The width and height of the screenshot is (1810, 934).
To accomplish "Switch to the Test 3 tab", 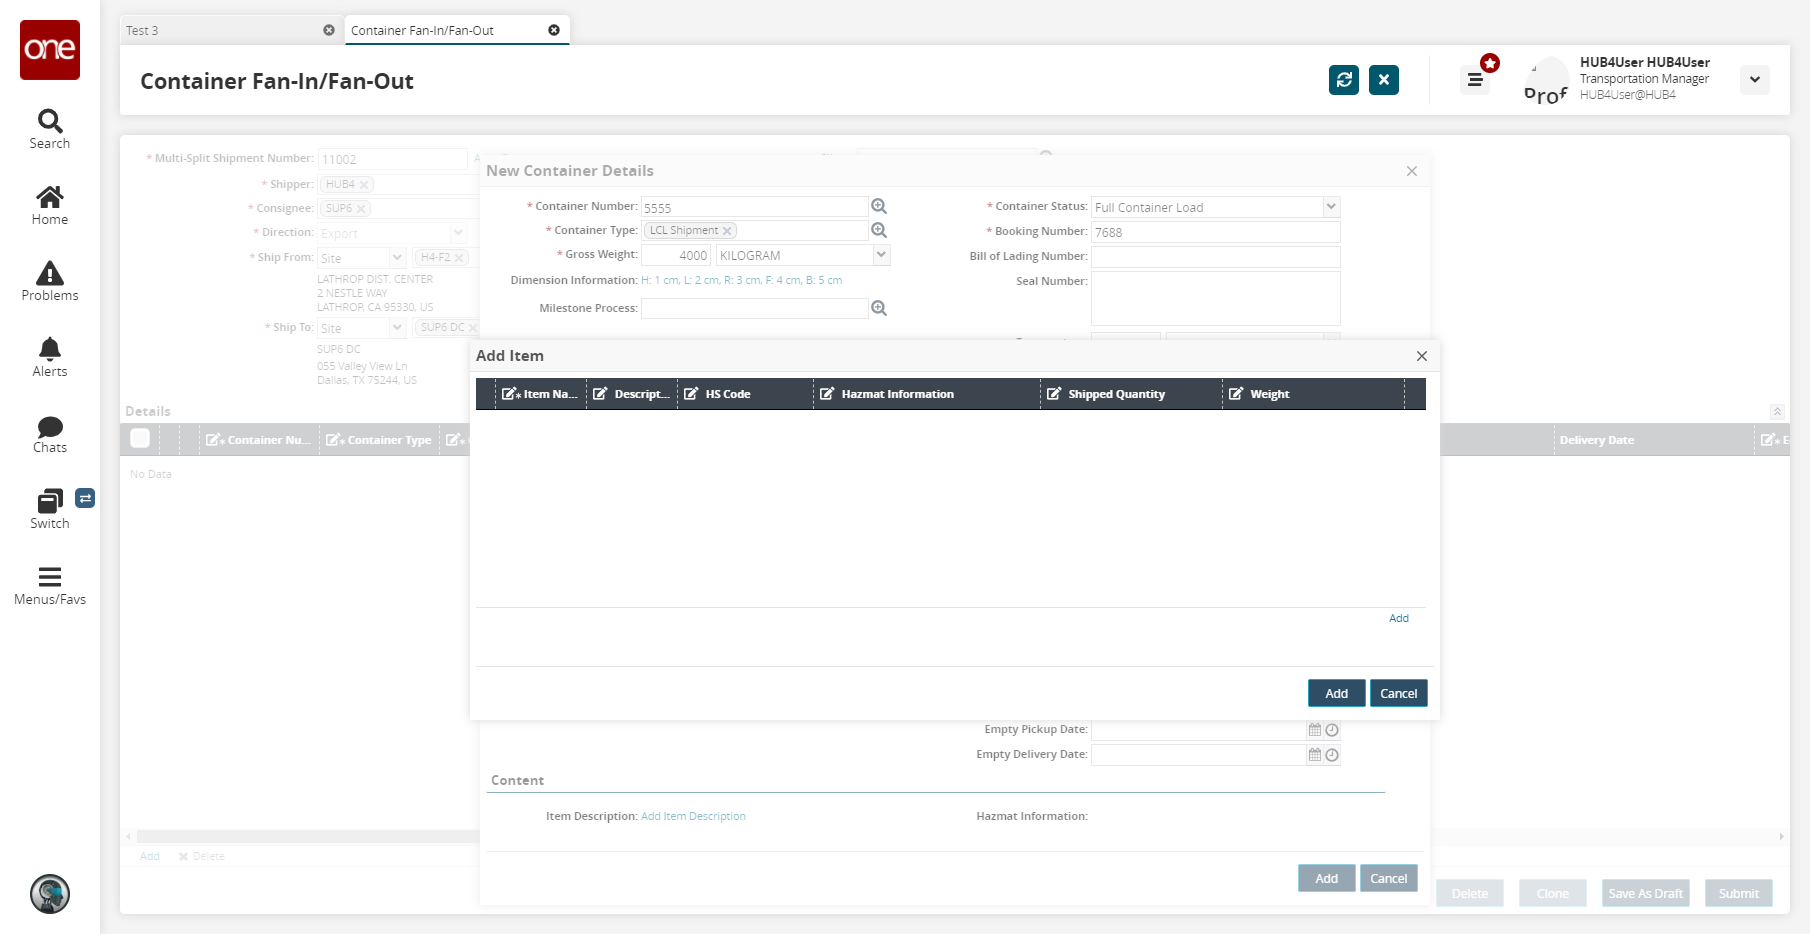I will (220, 30).
